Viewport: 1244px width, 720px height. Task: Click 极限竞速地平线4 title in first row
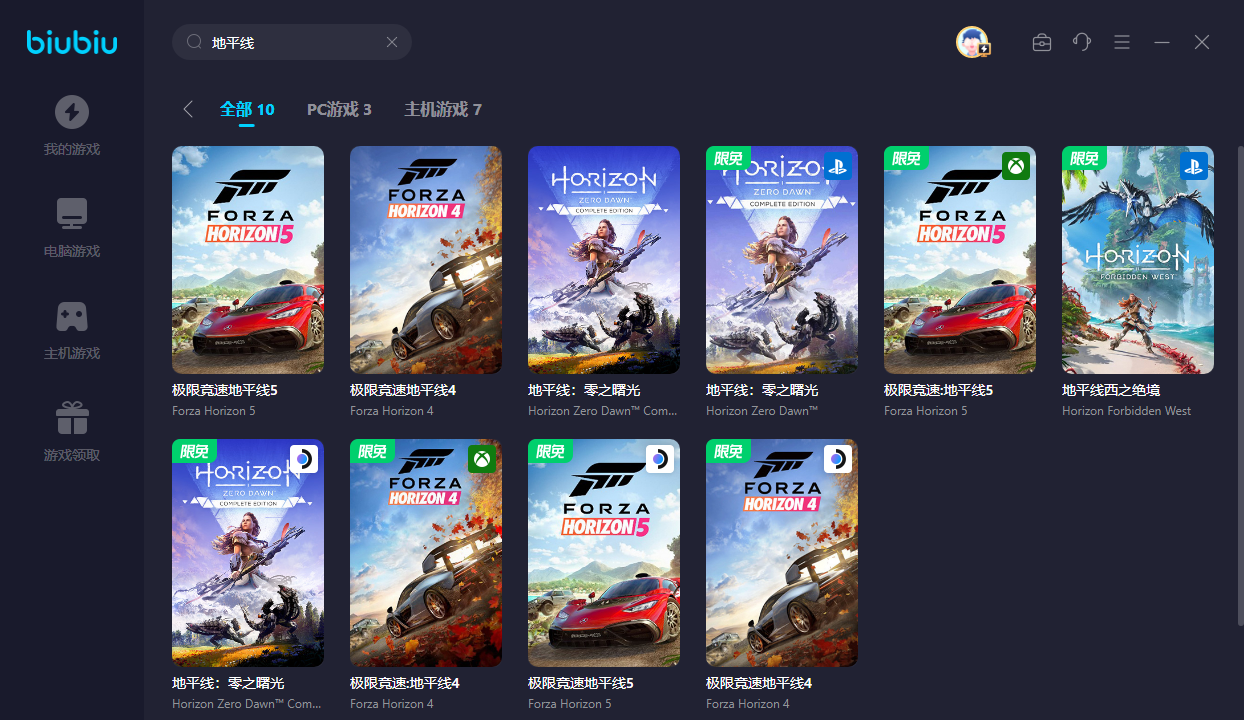403,390
